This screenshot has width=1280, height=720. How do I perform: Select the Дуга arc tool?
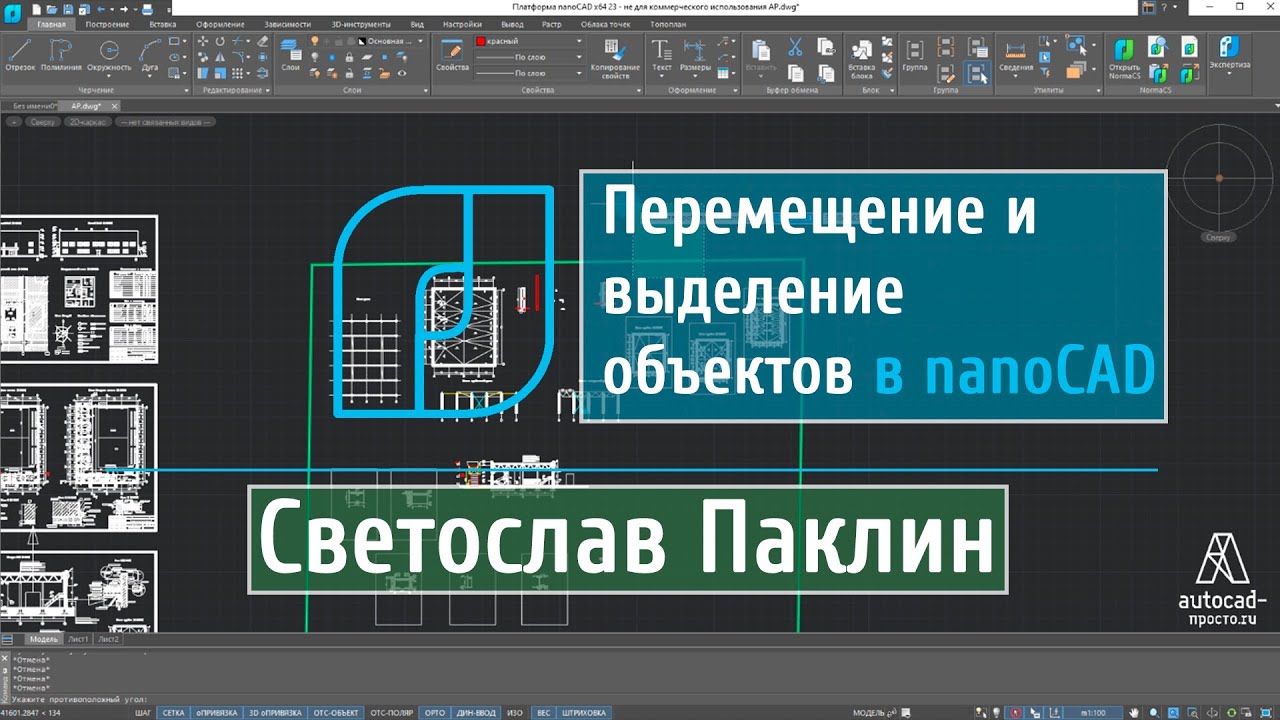[x=150, y=56]
